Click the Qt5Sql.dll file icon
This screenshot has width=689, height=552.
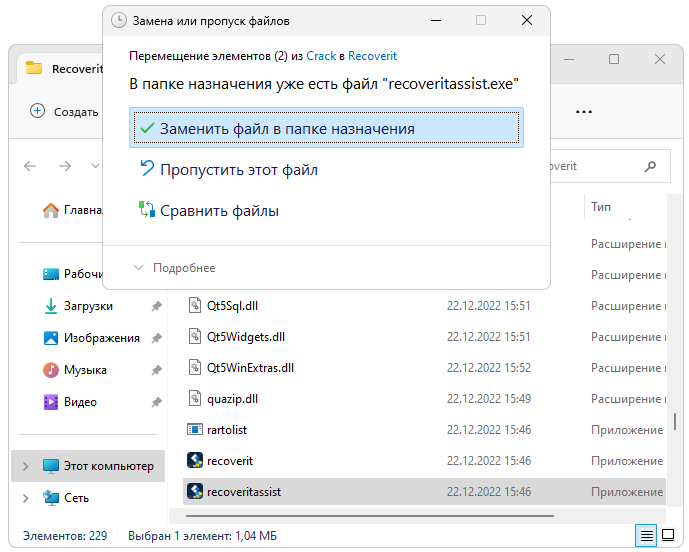[195, 305]
